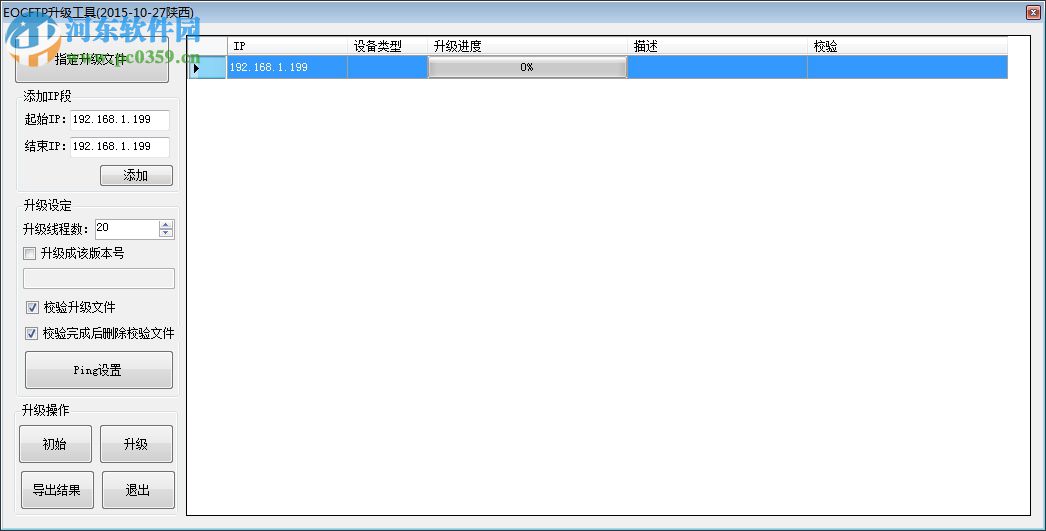This screenshot has width=1046, height=531.
Task: Click the 指定升级文件 button
Action: tap(91, 60)
